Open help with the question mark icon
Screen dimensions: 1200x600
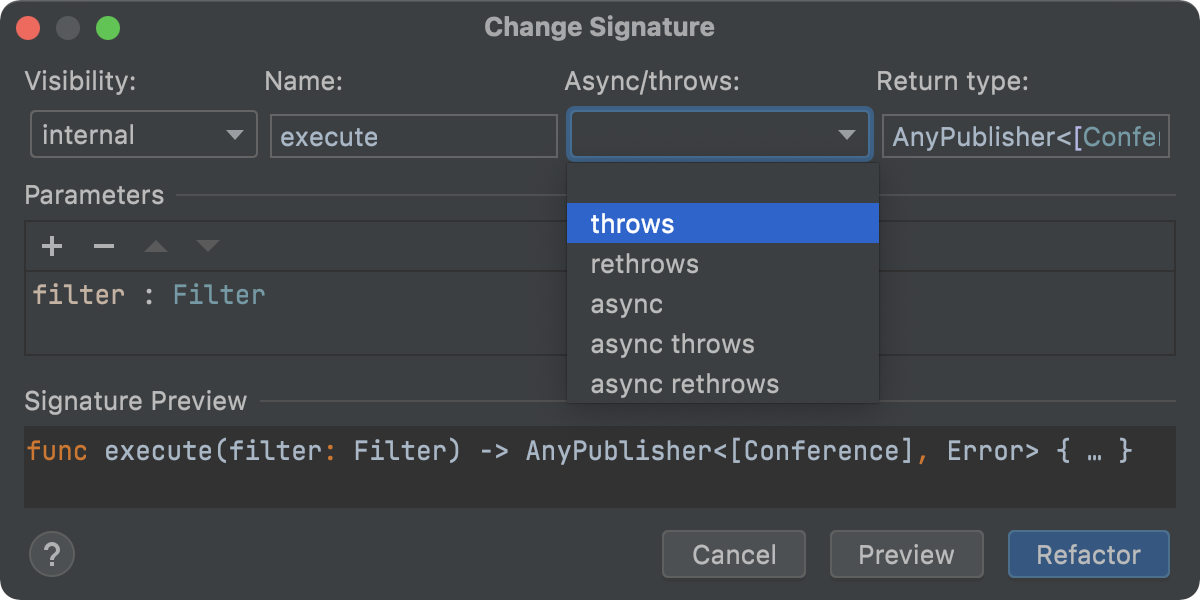coord(52,554)
